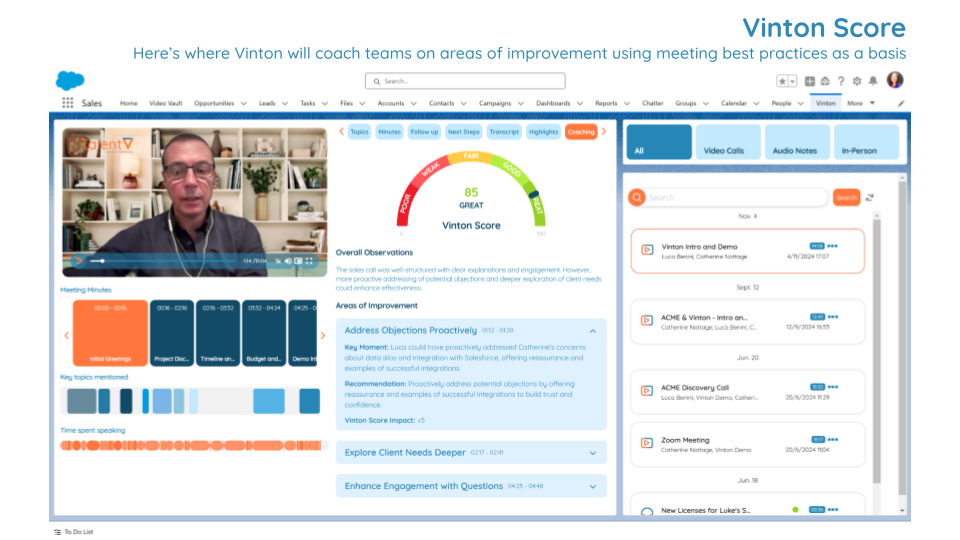The width and height of the screenshot is (960, 540).
Task: Show All meetings filter
Action: click(659, 142)
